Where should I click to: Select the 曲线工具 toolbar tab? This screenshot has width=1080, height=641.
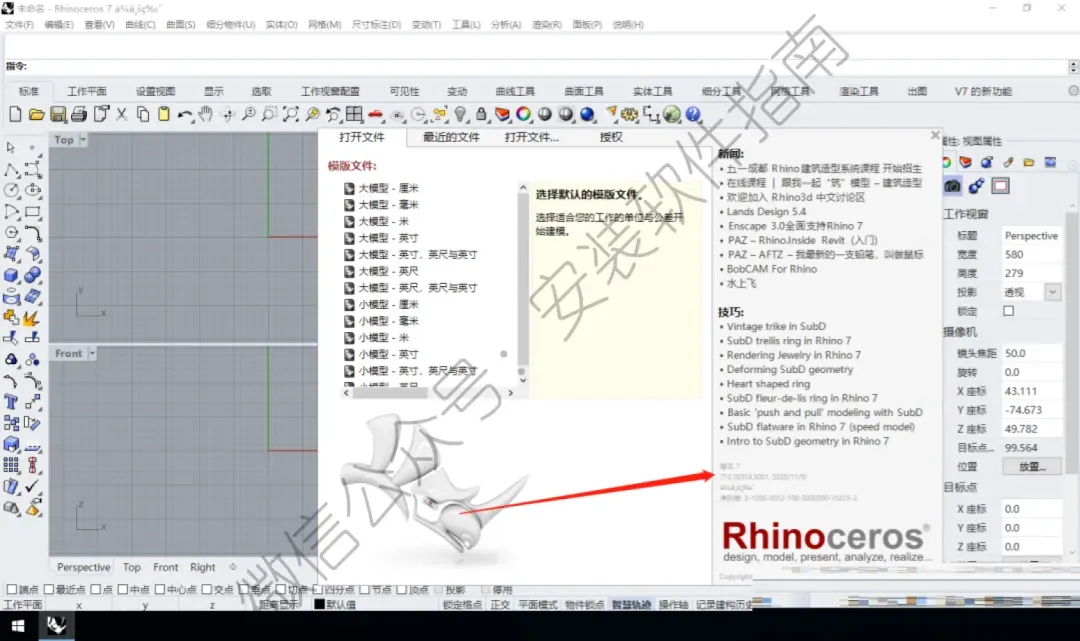tap(515, 91)
